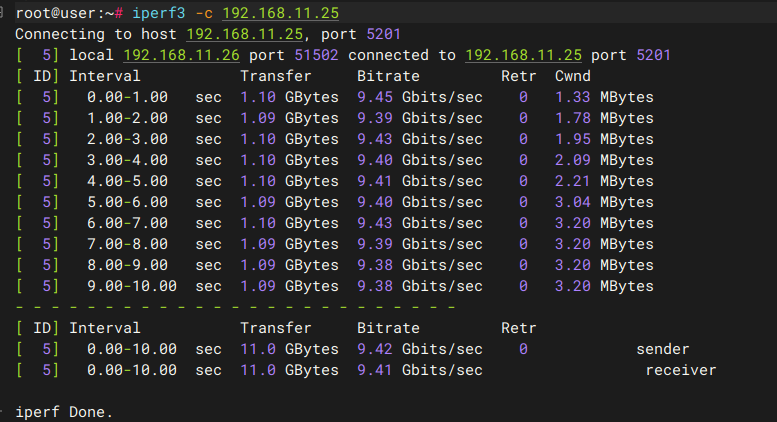Click the Cwnd column header

pos(572,76)
